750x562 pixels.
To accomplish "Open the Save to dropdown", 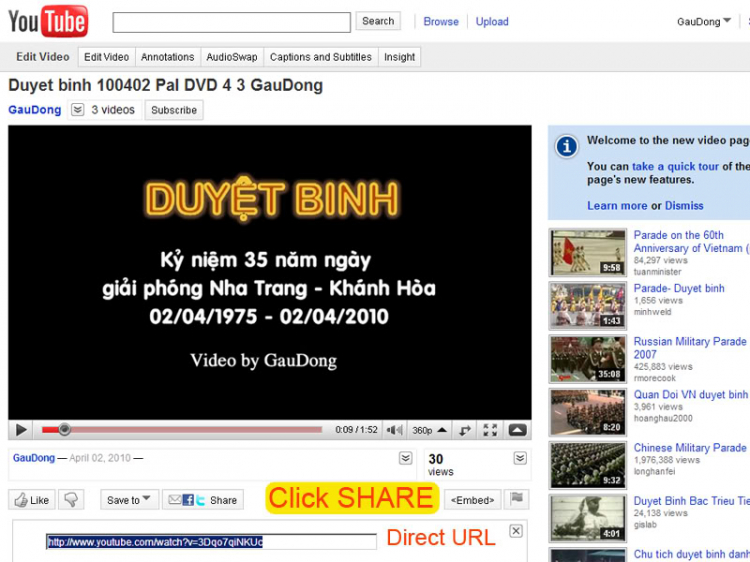I will point(129,500).
